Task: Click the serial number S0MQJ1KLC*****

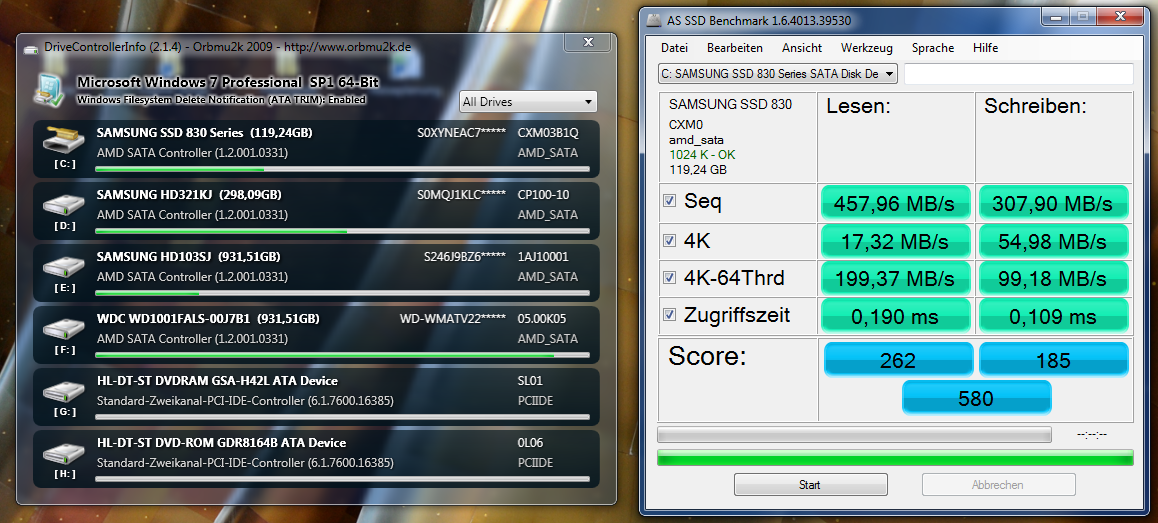Action: coord(461,195)
